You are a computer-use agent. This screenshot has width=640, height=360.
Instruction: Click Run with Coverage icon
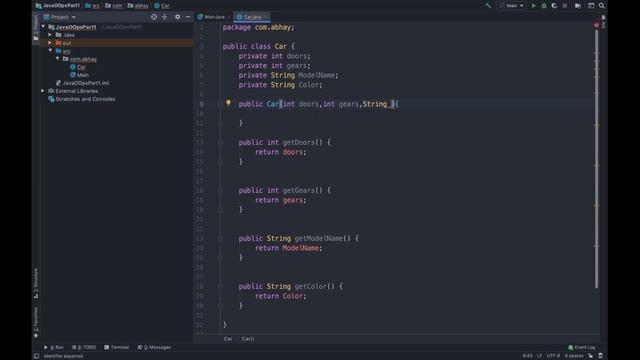pyautogui.click(x=554, y=6)
